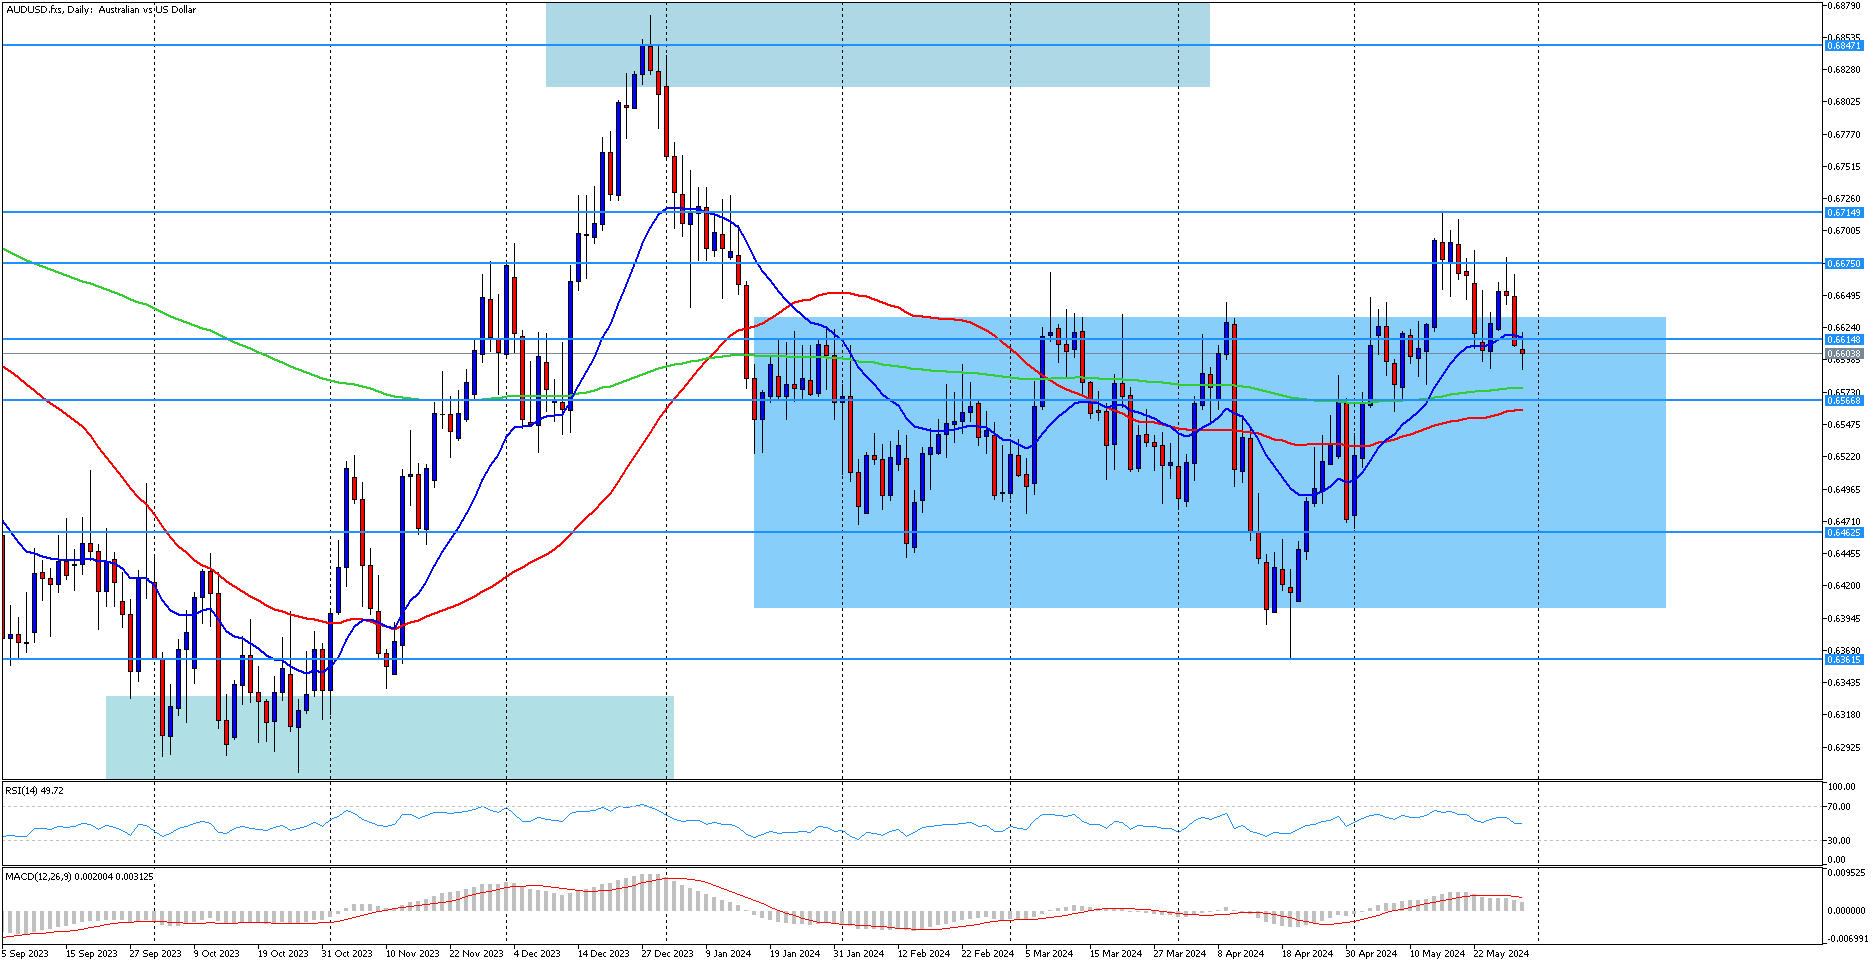This screenshot has width=1875, height=965.
Task: Click the 15 Mar 2024 date label
Action: click(1116, 954)
